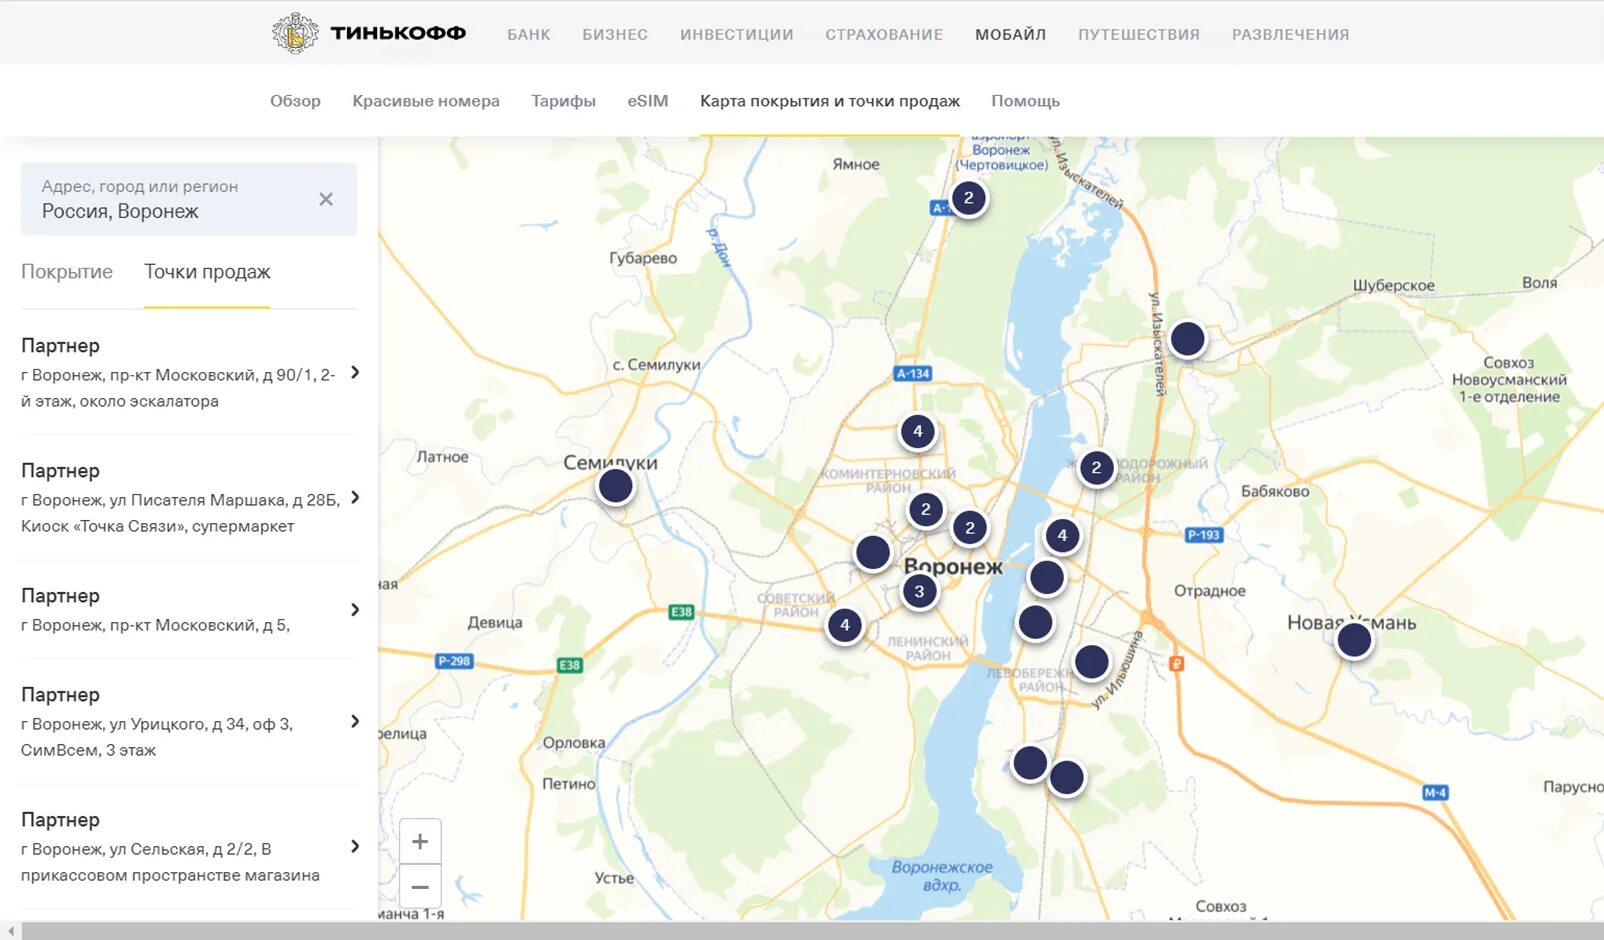The width and height of the screenshot is (1604, 940).
Task: Select address 'пр-кт Московский, д 90/1'
Action: click(x=178, y=388)
